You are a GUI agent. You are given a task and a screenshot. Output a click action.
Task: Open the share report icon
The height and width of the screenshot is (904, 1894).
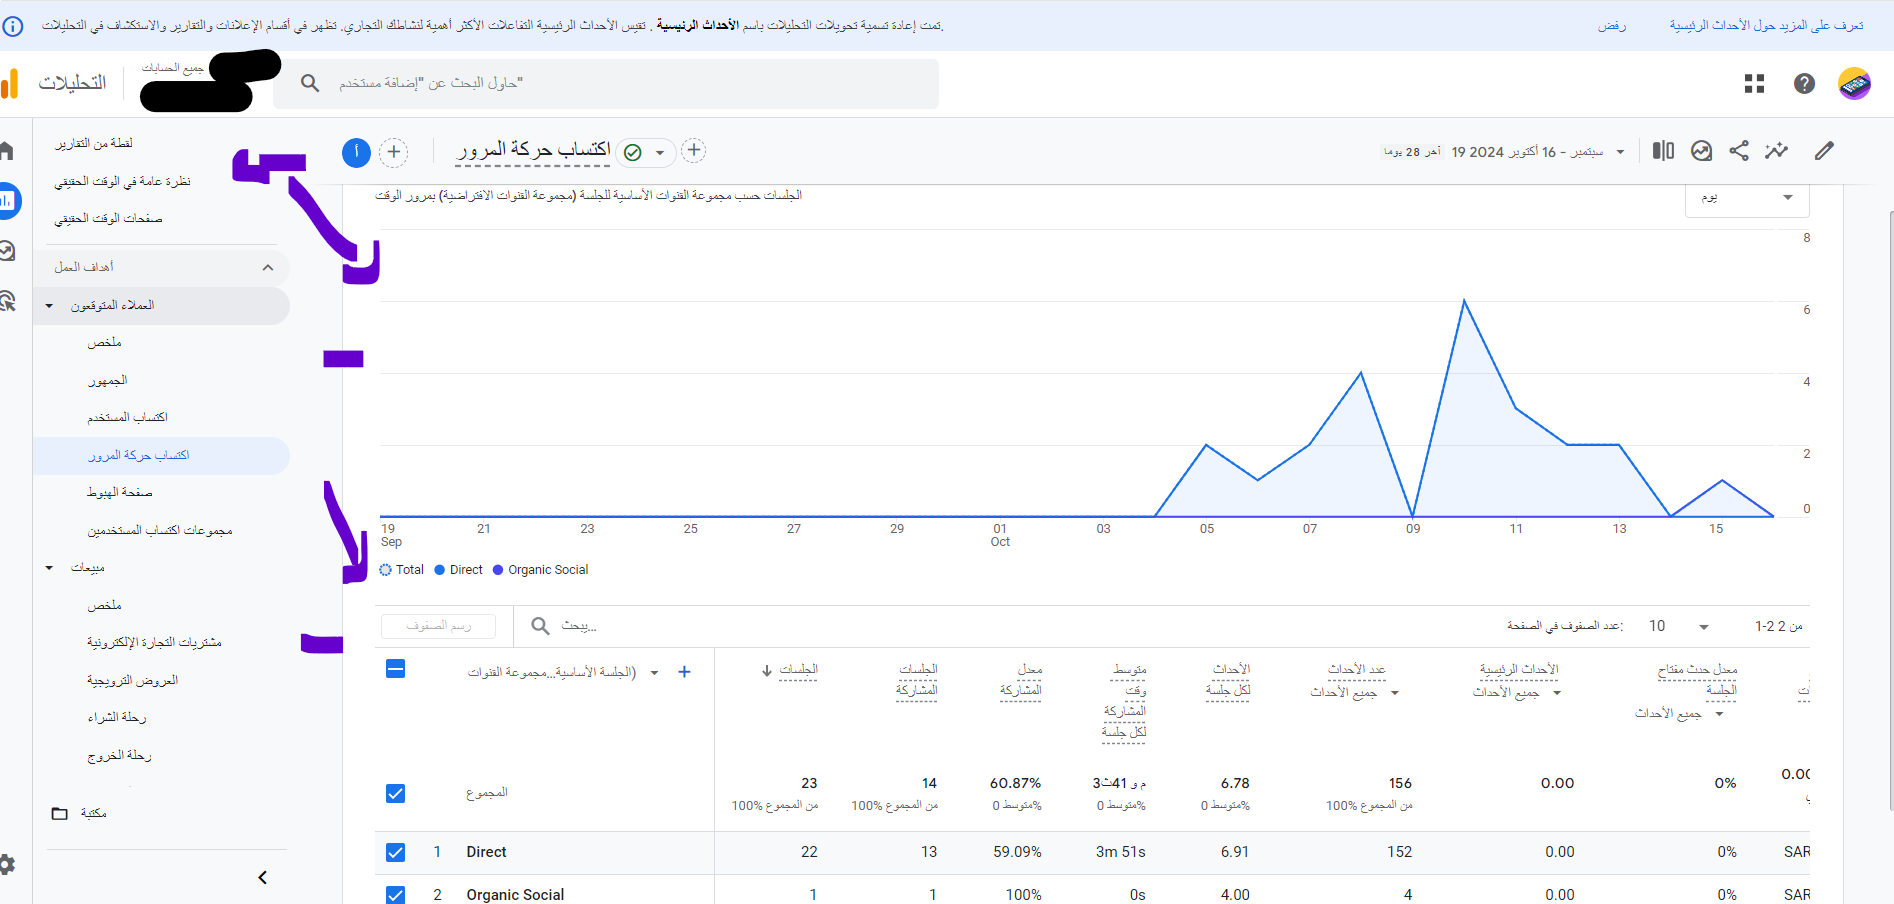point(1739,151)
